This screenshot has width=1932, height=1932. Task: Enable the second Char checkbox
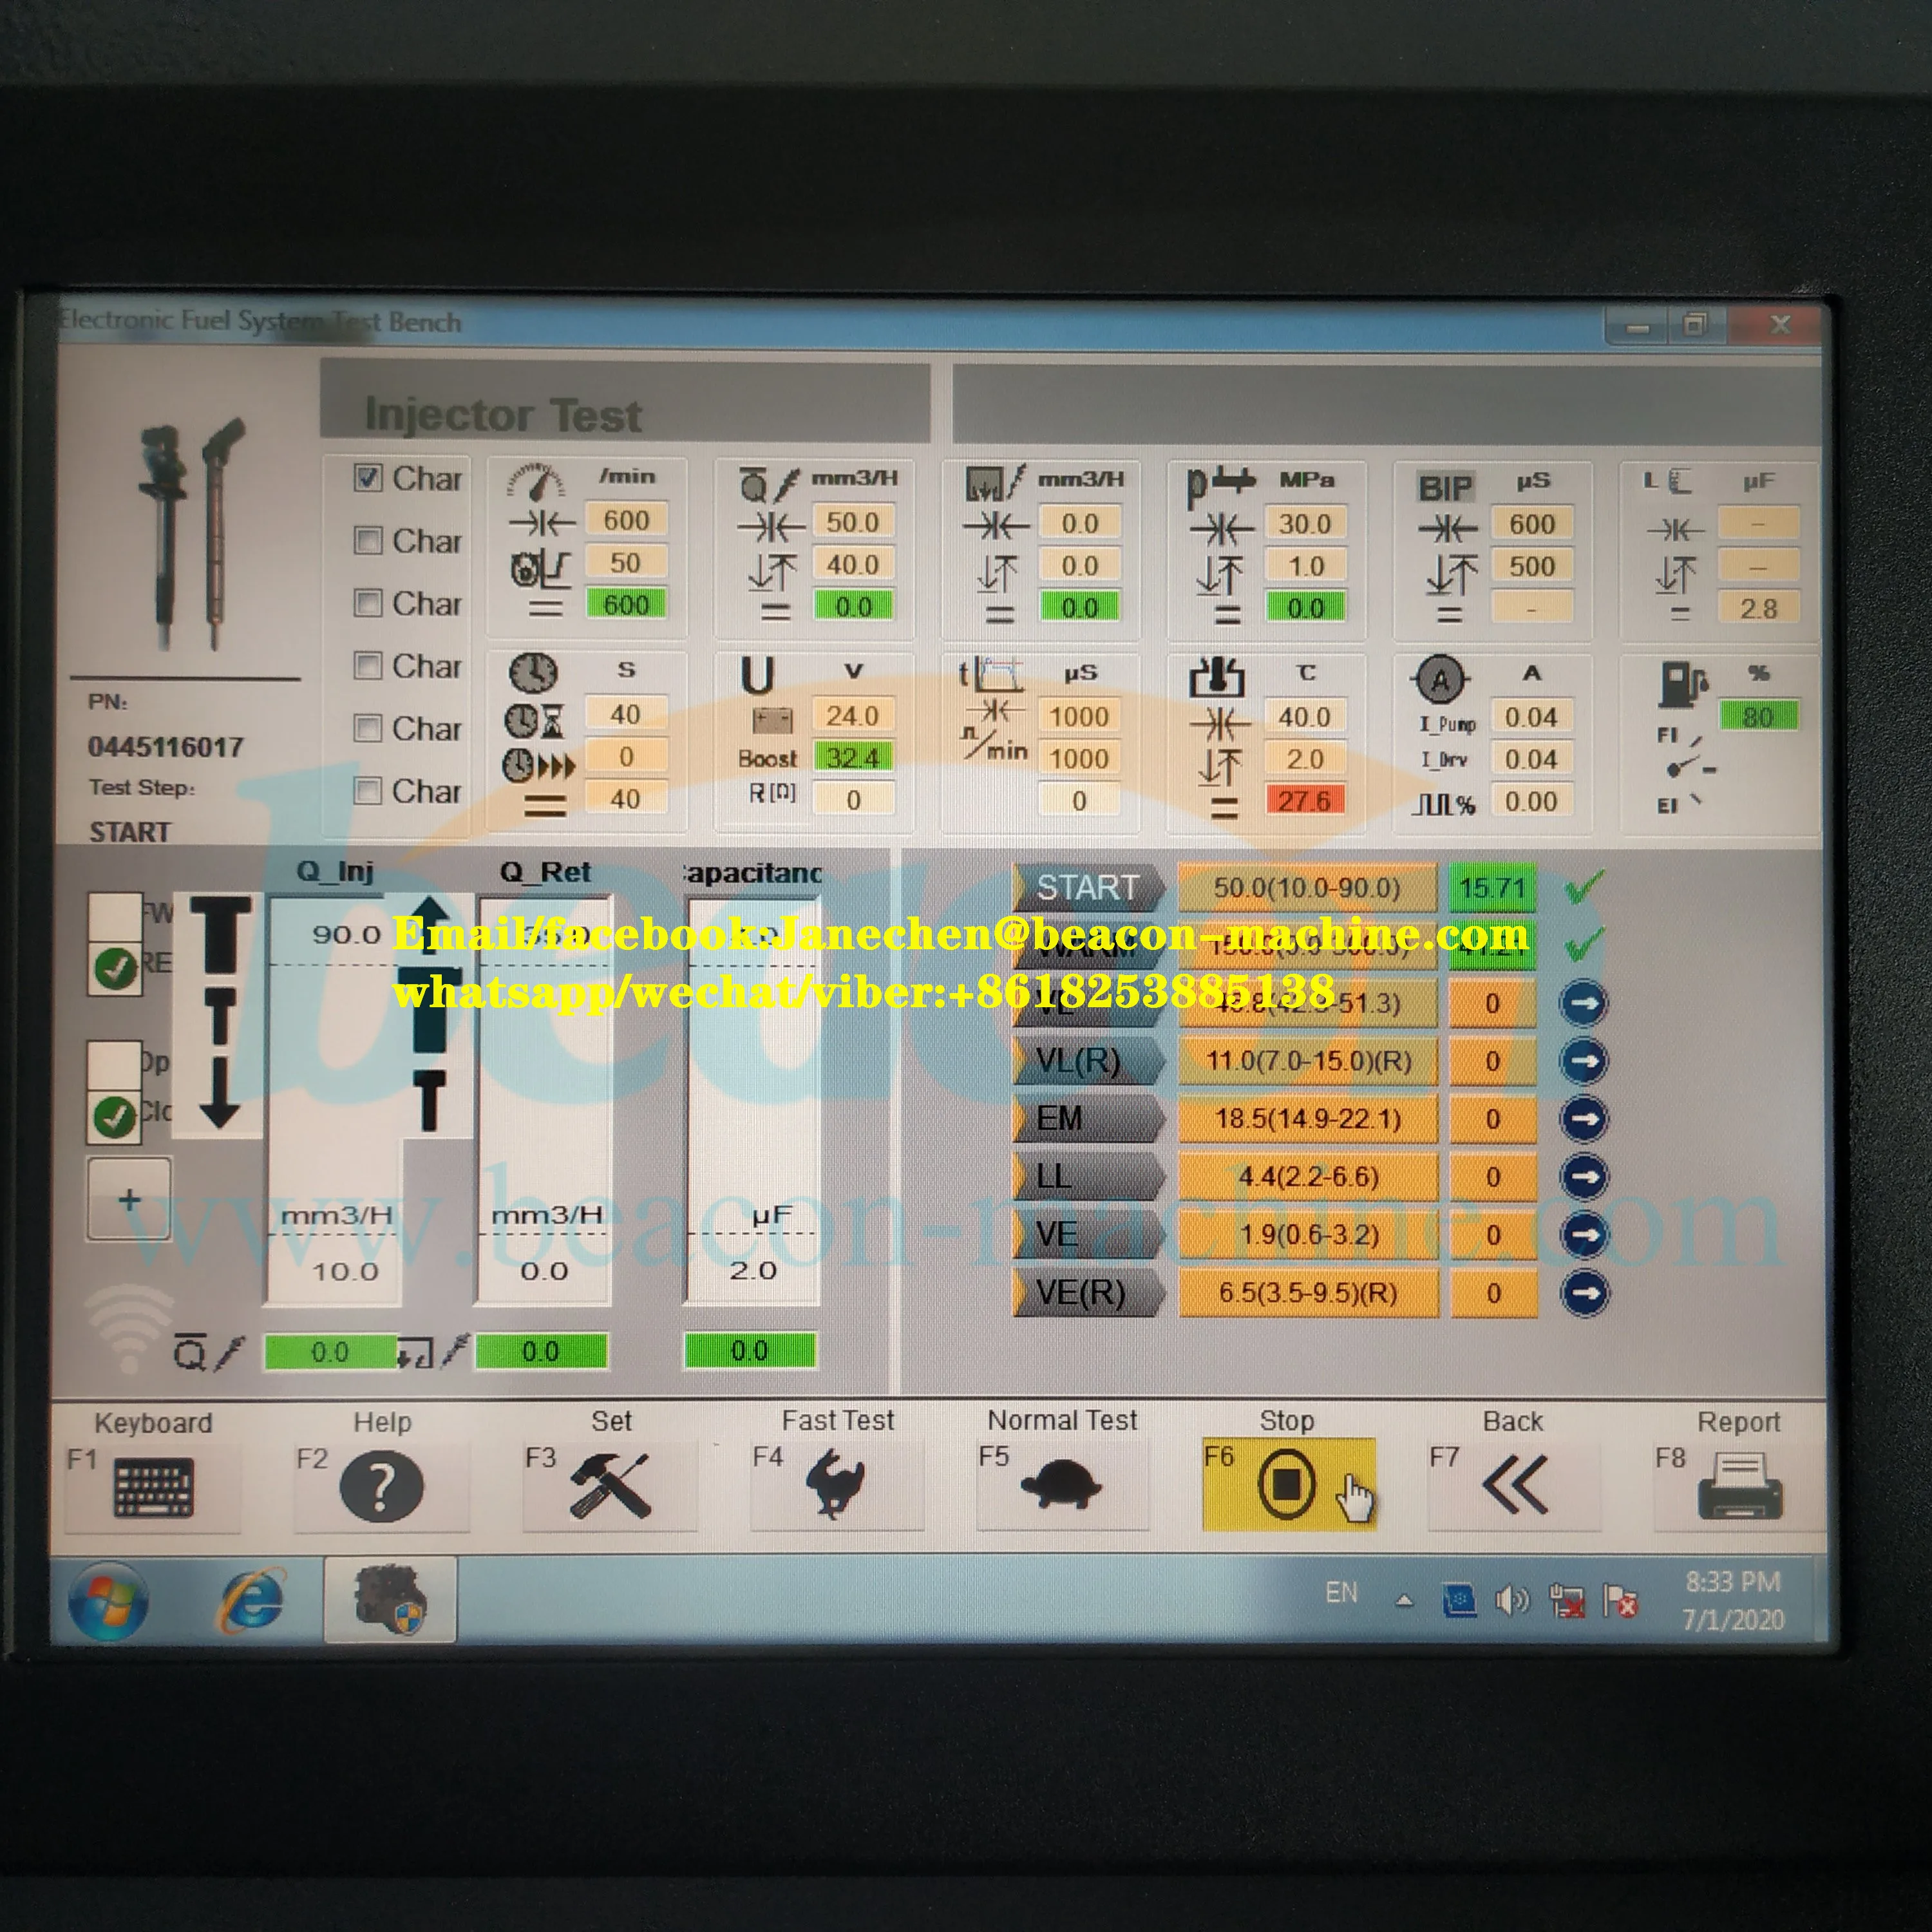click(x=368, y=541)
